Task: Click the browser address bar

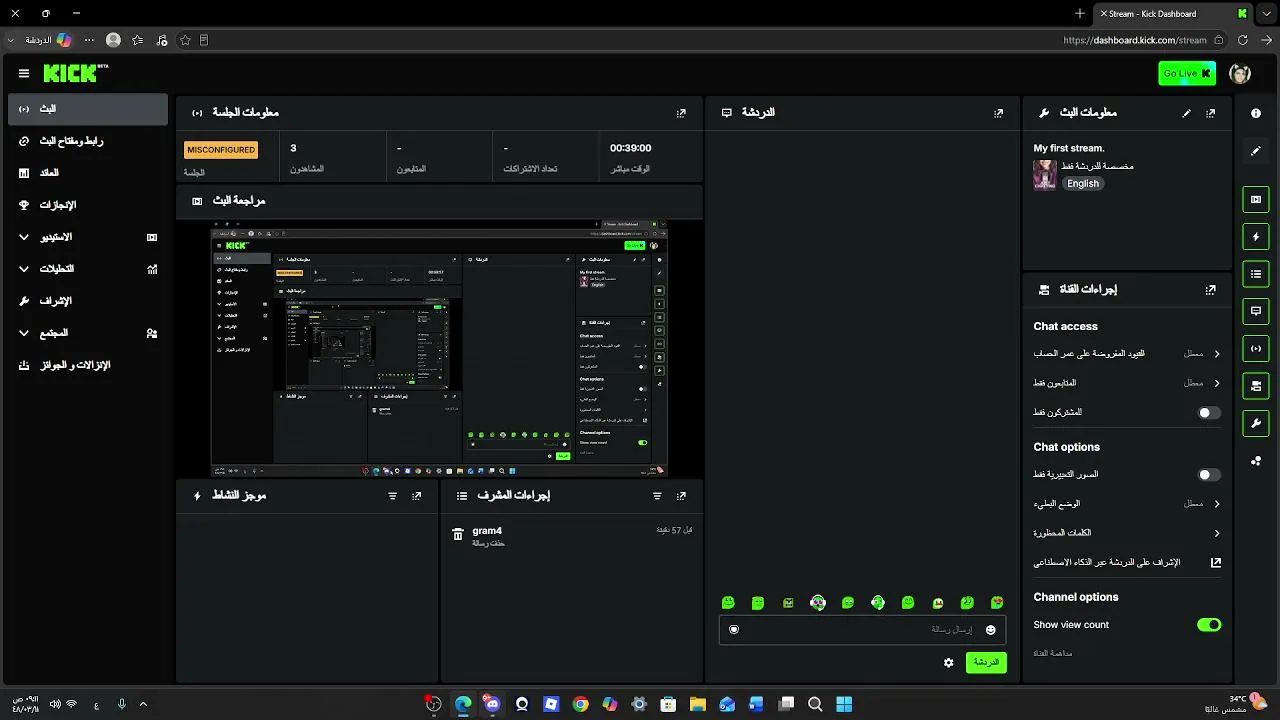Action: pos(1135,40)
